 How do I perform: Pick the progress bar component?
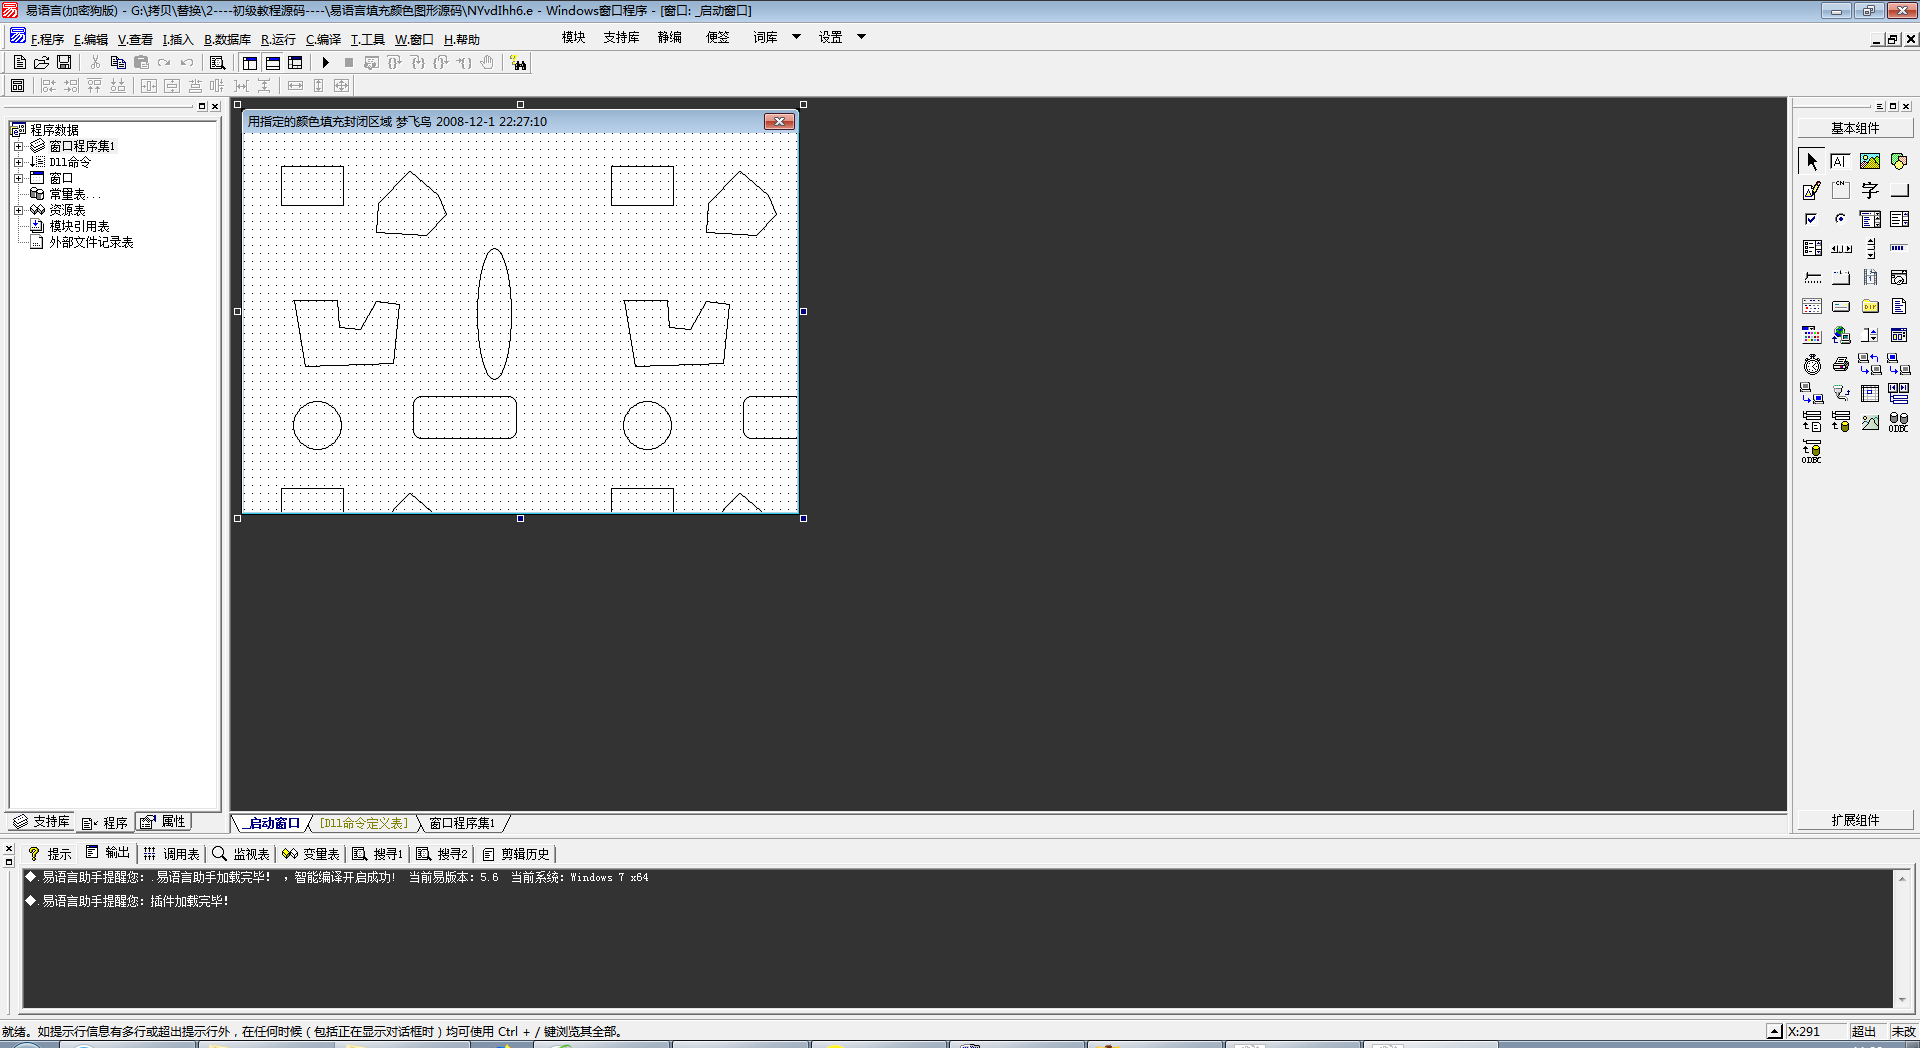[x=1898, y=248]
